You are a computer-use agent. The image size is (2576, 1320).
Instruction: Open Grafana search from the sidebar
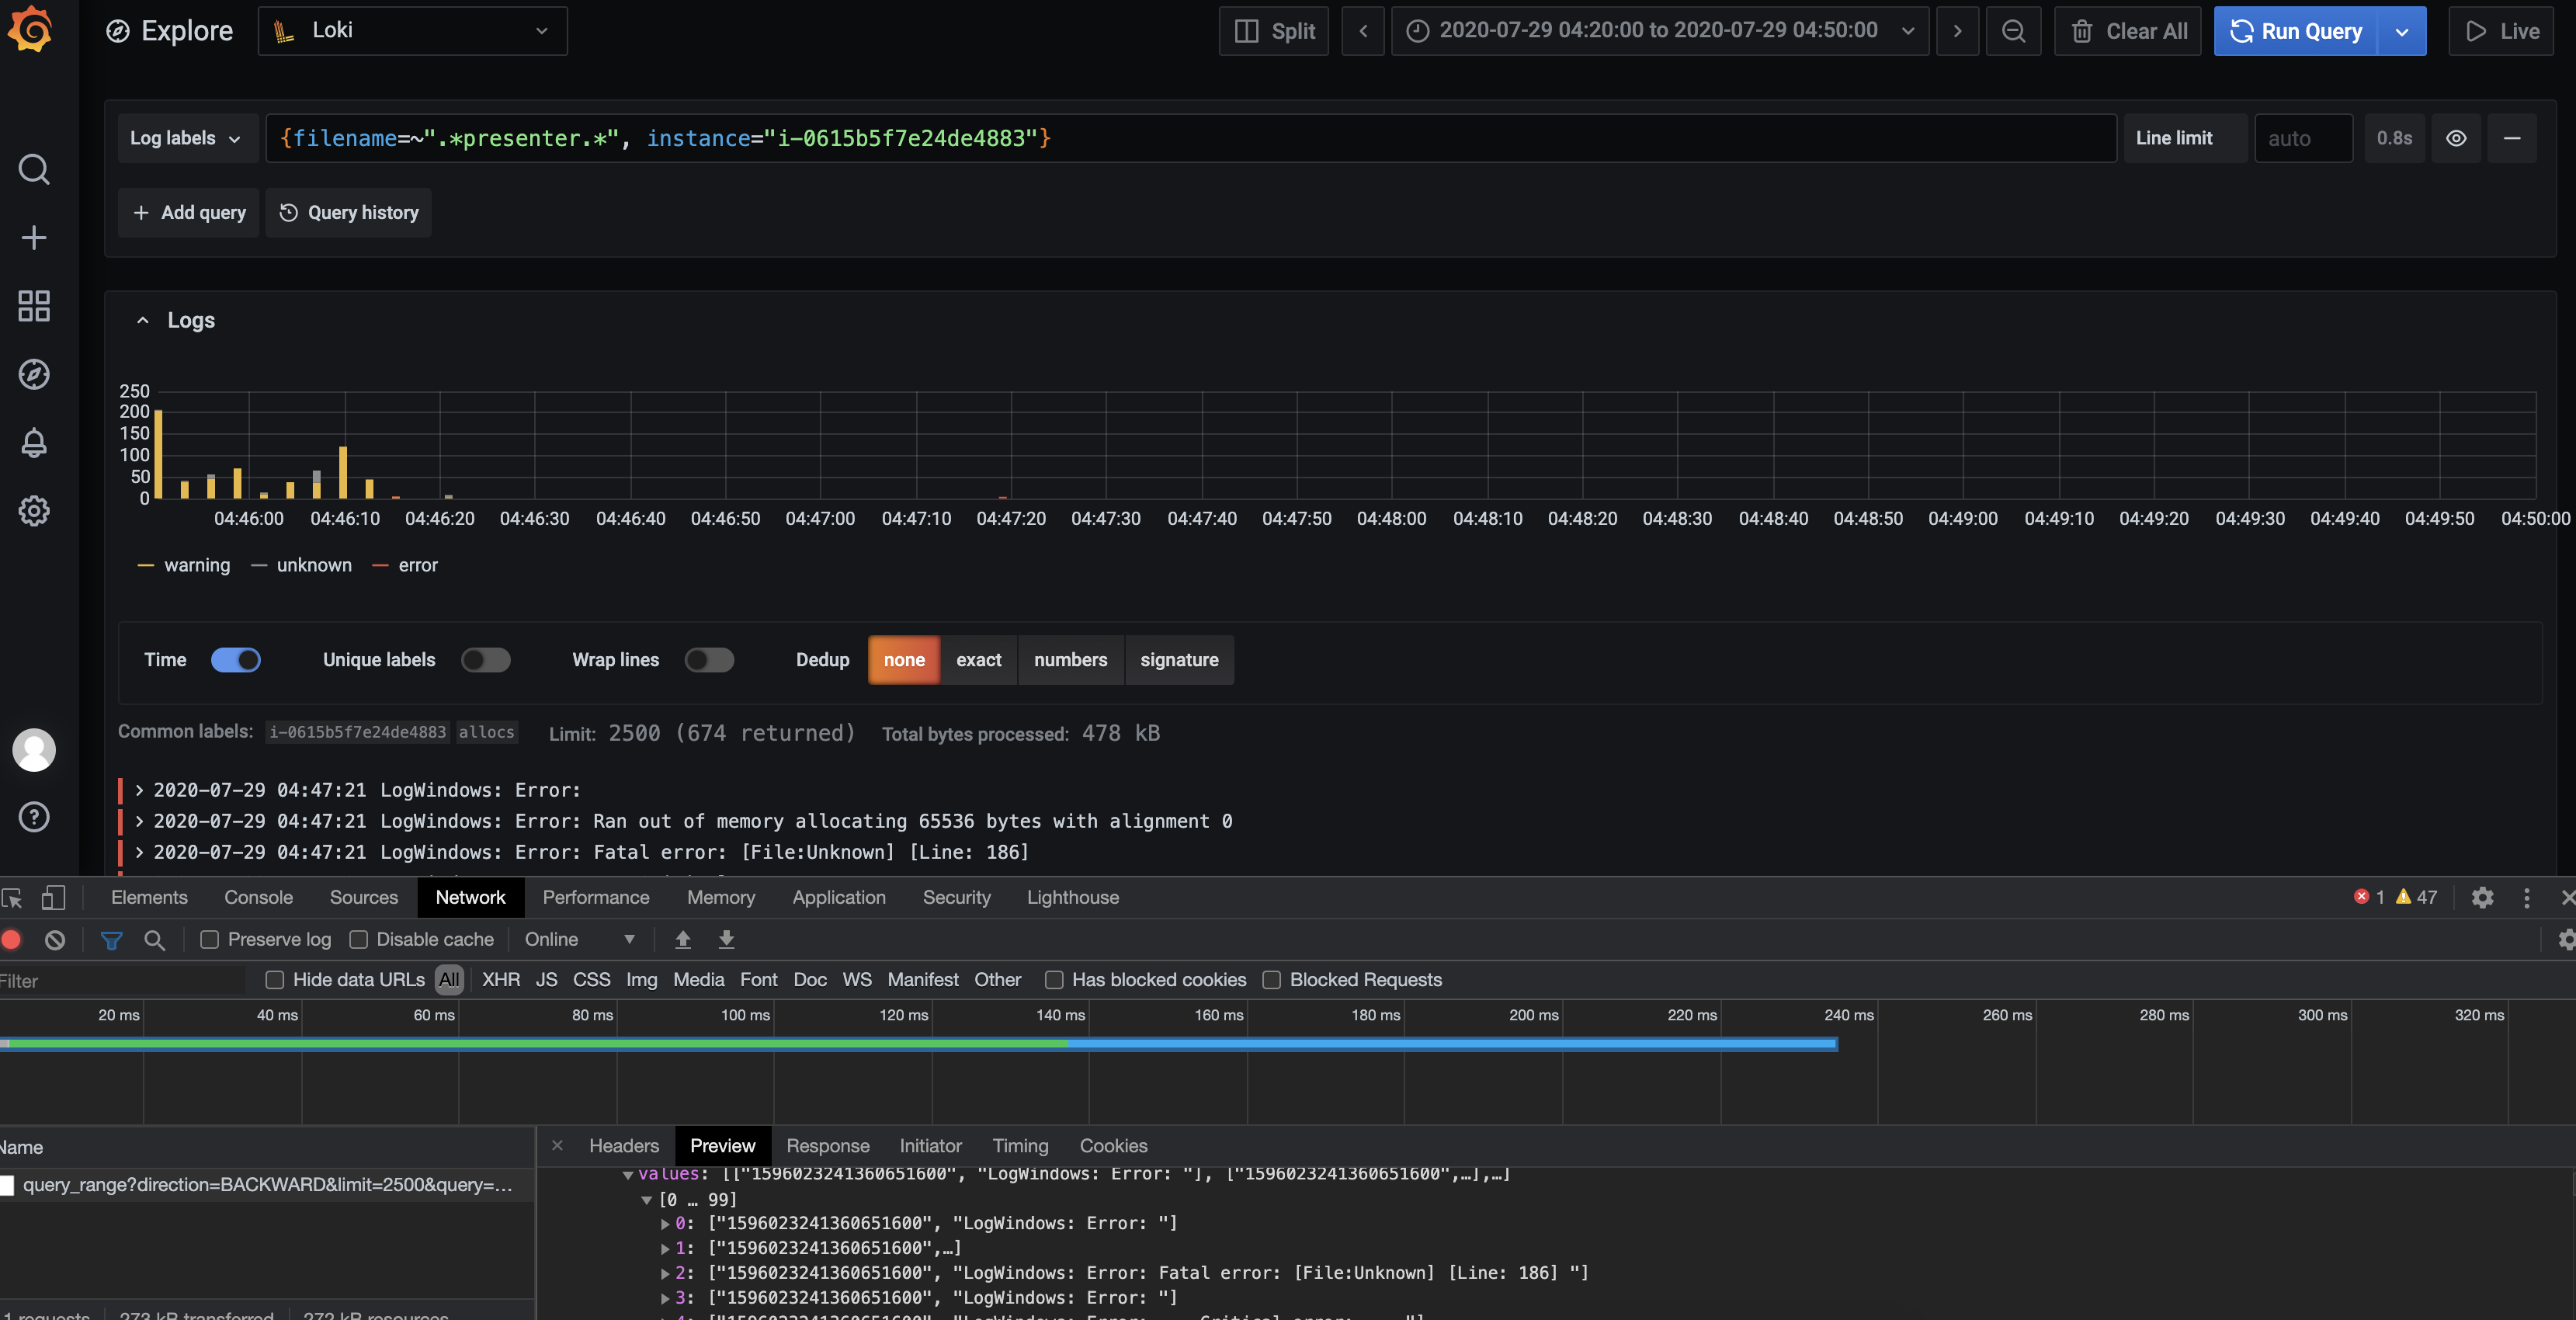(x=34, y=168)
